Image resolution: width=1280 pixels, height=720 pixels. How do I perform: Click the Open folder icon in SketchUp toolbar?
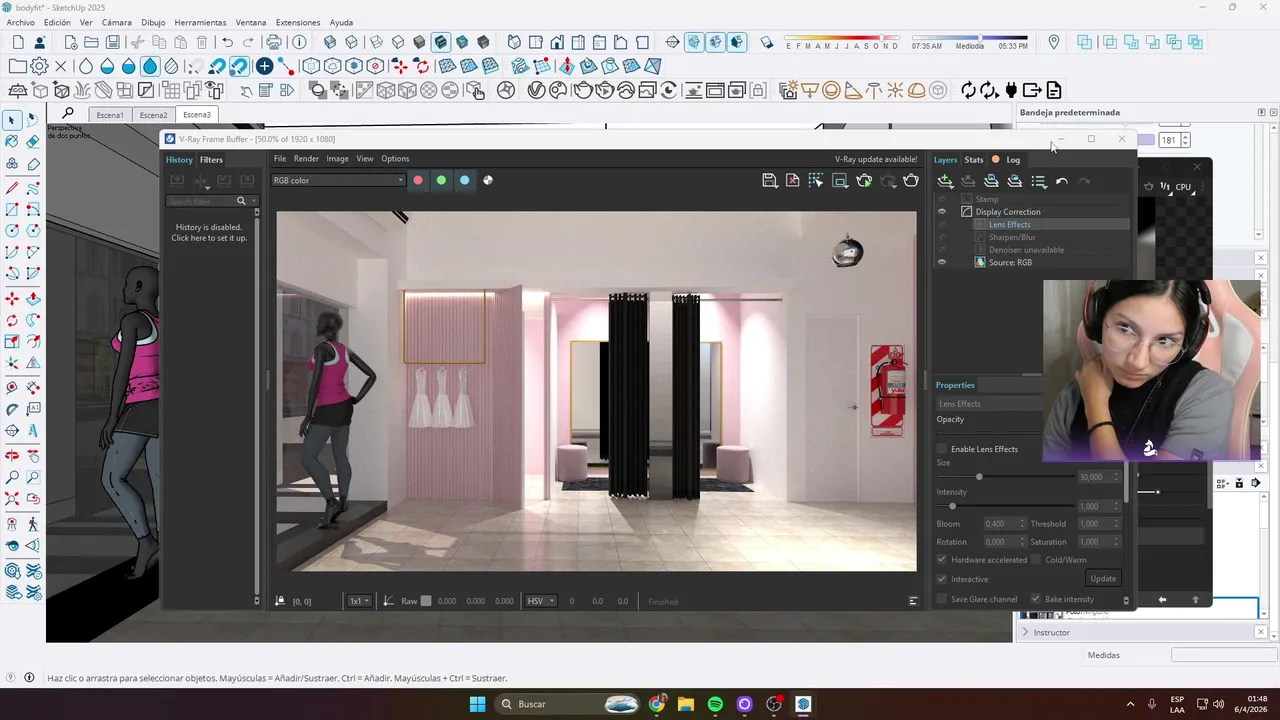pyautogui.click(x=91, y=42)
